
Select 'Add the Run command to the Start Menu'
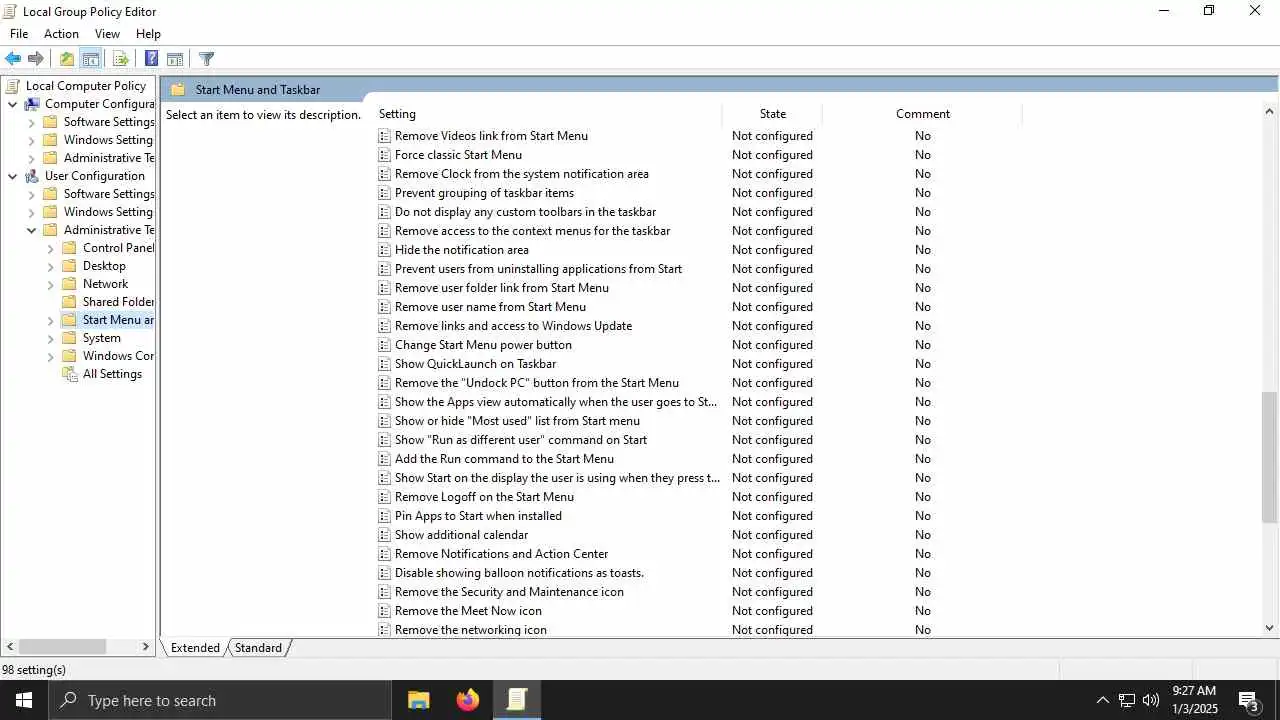point(504,459)
